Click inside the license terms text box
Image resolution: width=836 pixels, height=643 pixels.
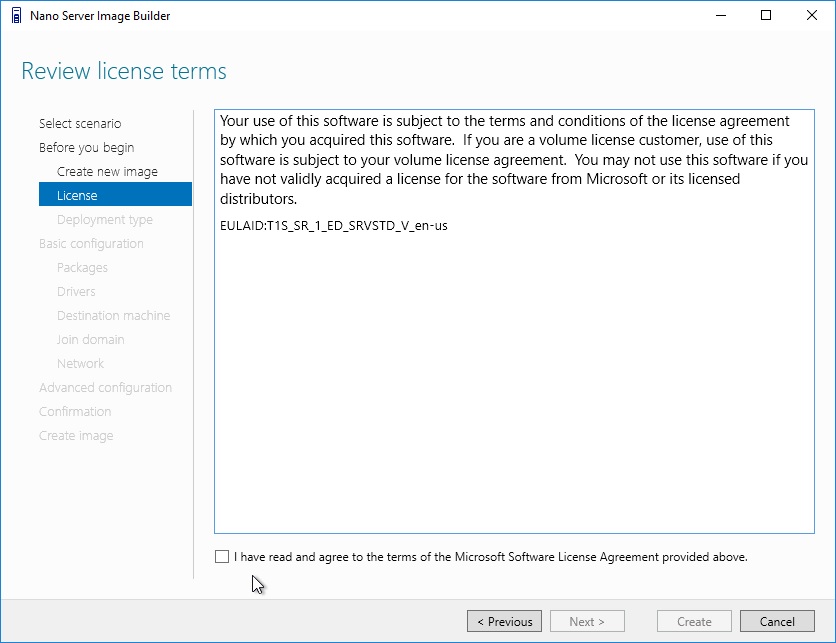click(515, 322)
